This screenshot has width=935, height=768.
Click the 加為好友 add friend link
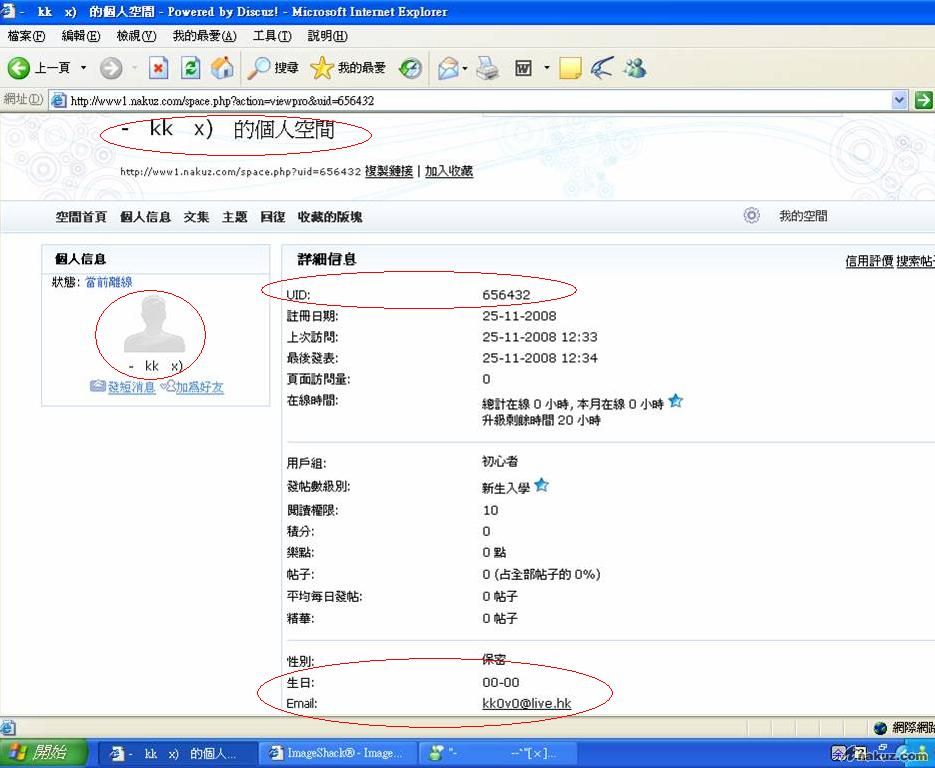coord(199,387)
